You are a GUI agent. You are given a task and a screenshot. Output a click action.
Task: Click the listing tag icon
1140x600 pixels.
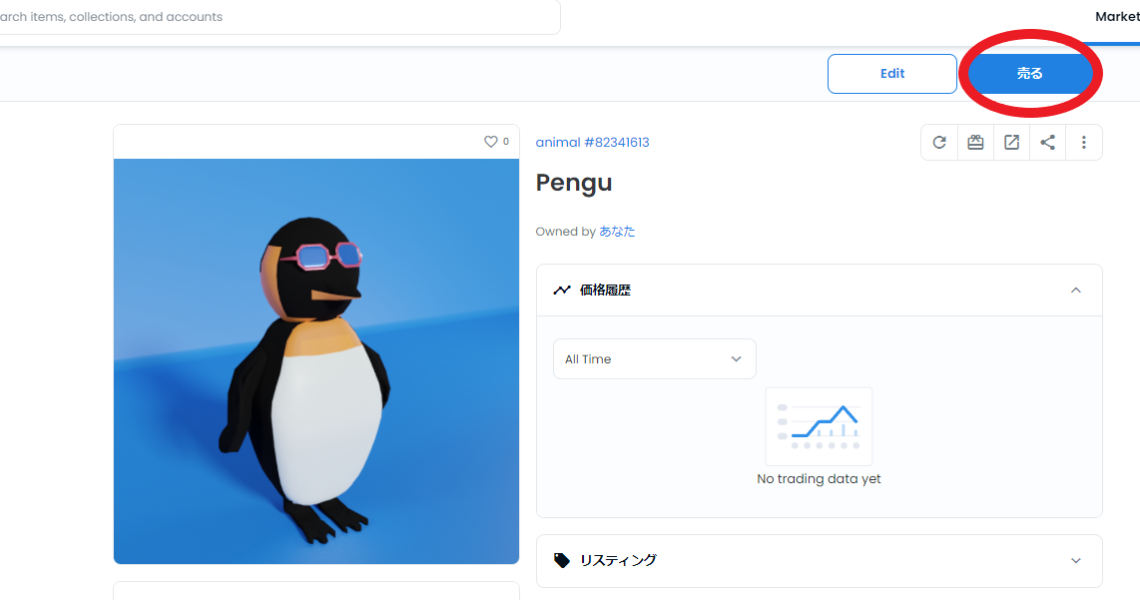pyautogui.click(x=561, y=560)
